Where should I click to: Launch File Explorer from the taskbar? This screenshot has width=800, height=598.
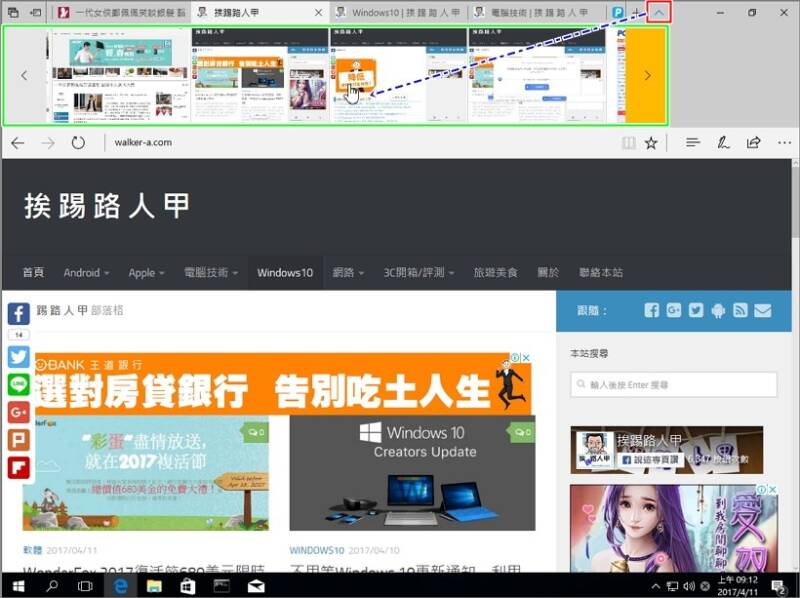coord(154,586)
